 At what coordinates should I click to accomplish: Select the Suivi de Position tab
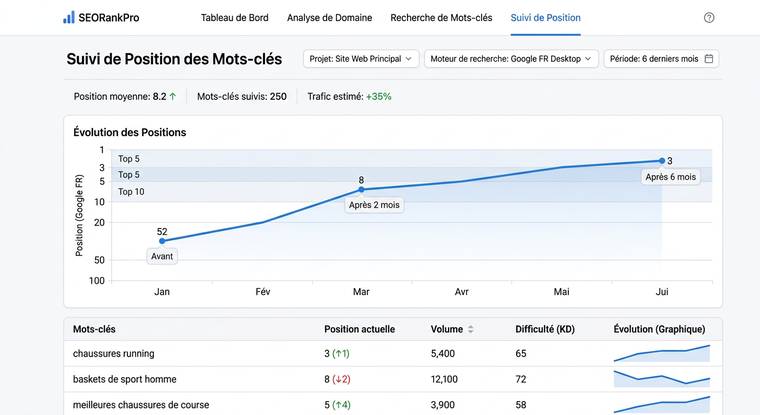[x=545, y=18]
